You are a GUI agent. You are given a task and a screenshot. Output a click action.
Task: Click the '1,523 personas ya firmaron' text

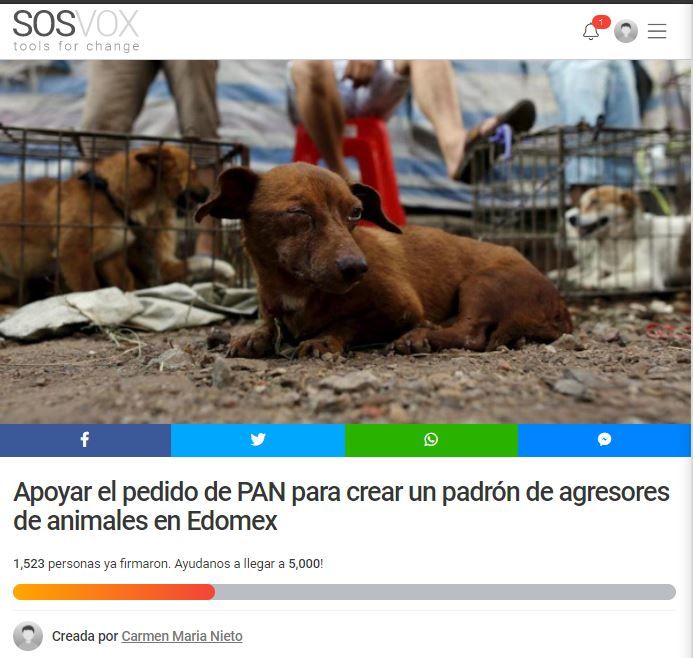pyautogui.click(x=91, y=564)
